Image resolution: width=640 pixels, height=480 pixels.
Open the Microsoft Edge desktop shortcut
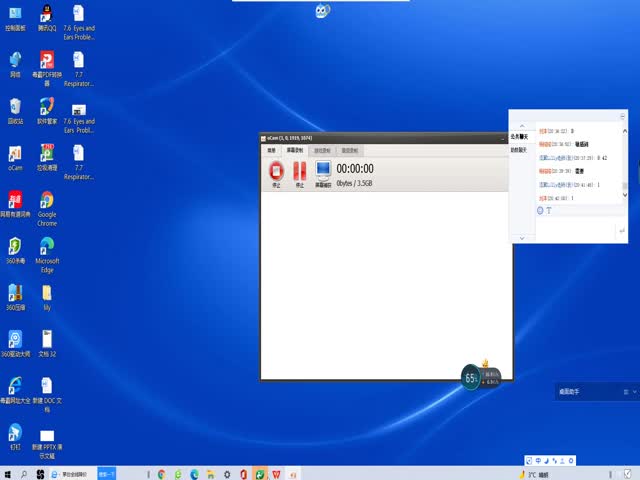tap(47, 247)
